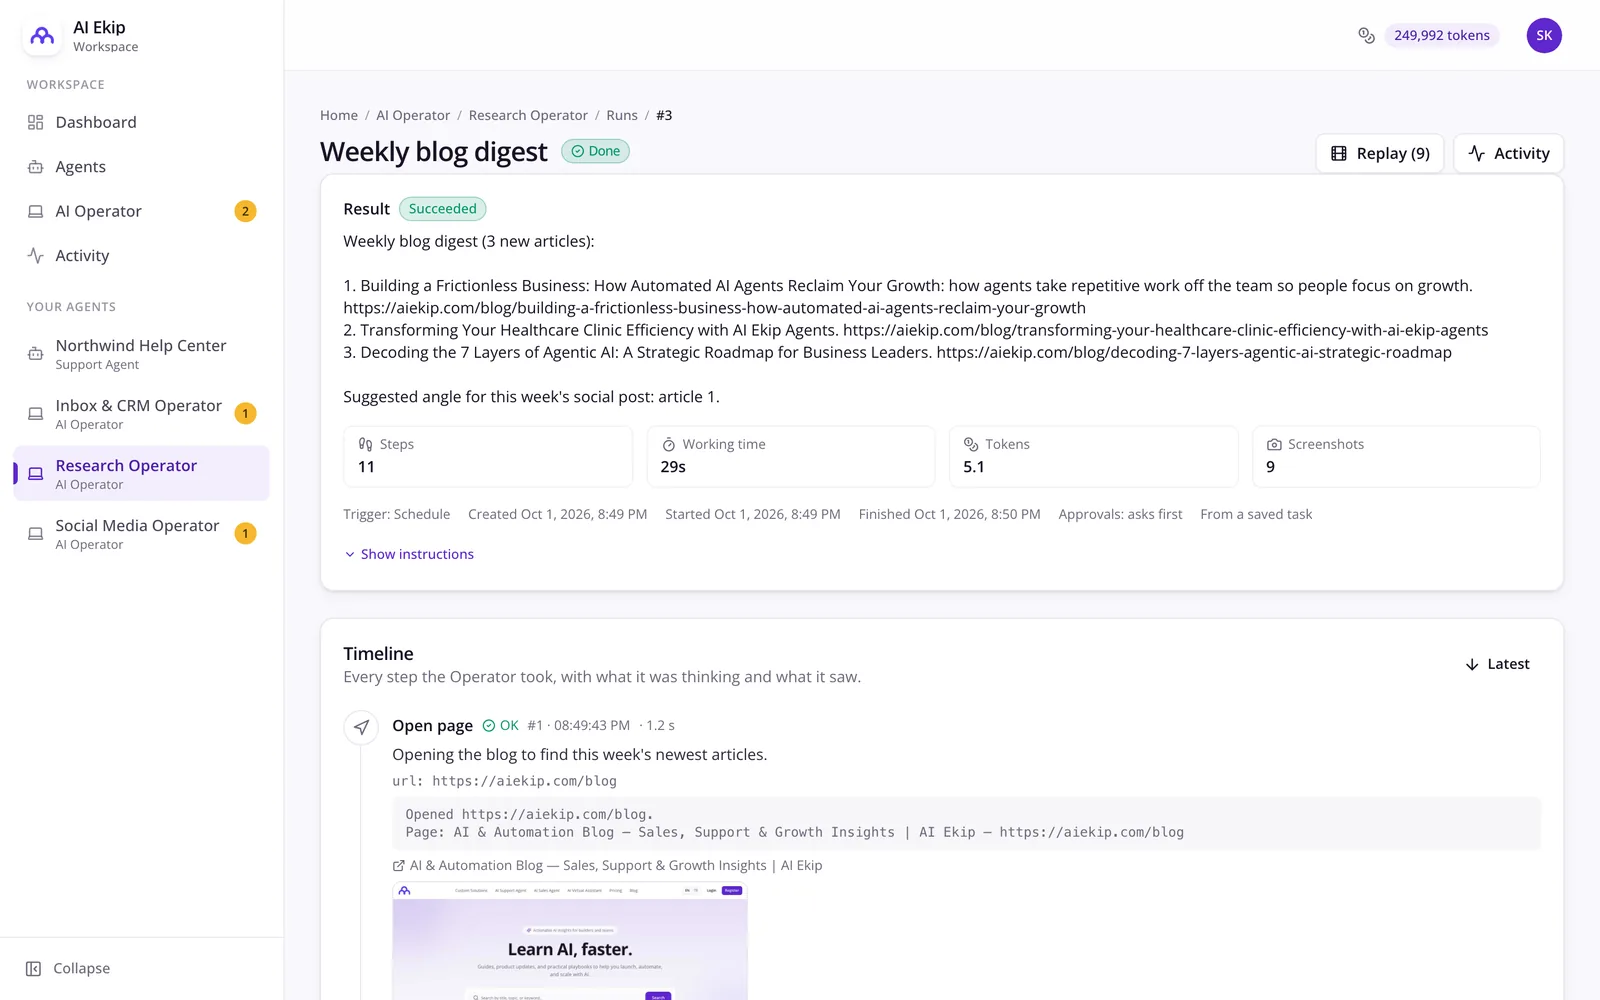Open the blog screenshot thumbnail

tap(570, 941)
